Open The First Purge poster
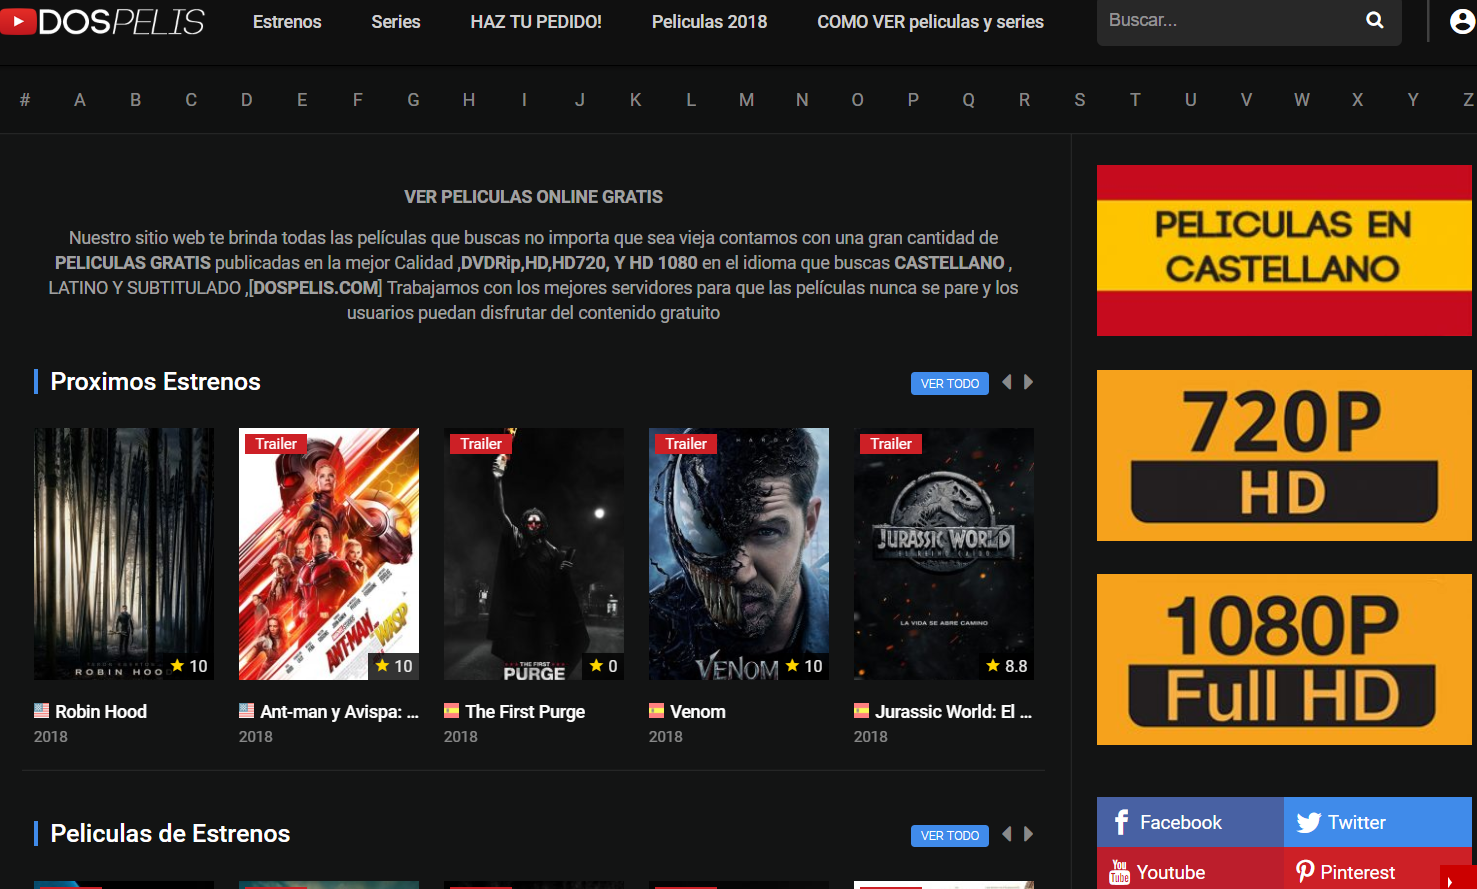The width and height of the screenshot is (1477, 889). click(534, 554)
